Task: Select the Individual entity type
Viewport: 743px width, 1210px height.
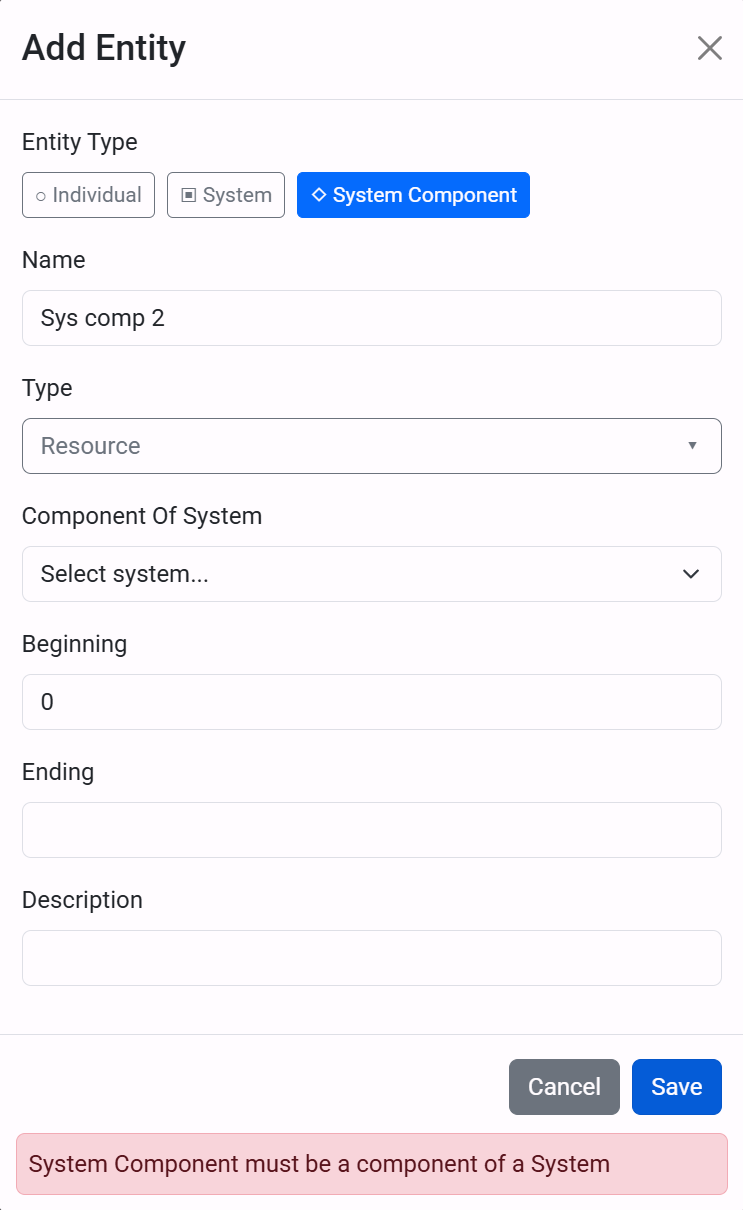Action: click(88, 195)
